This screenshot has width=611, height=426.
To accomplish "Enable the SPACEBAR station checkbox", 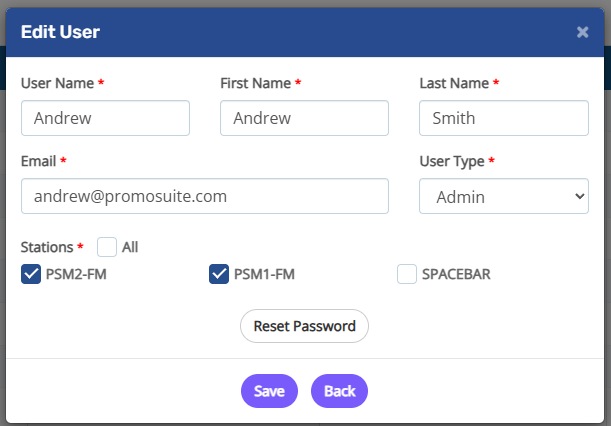I will point(407,274).
